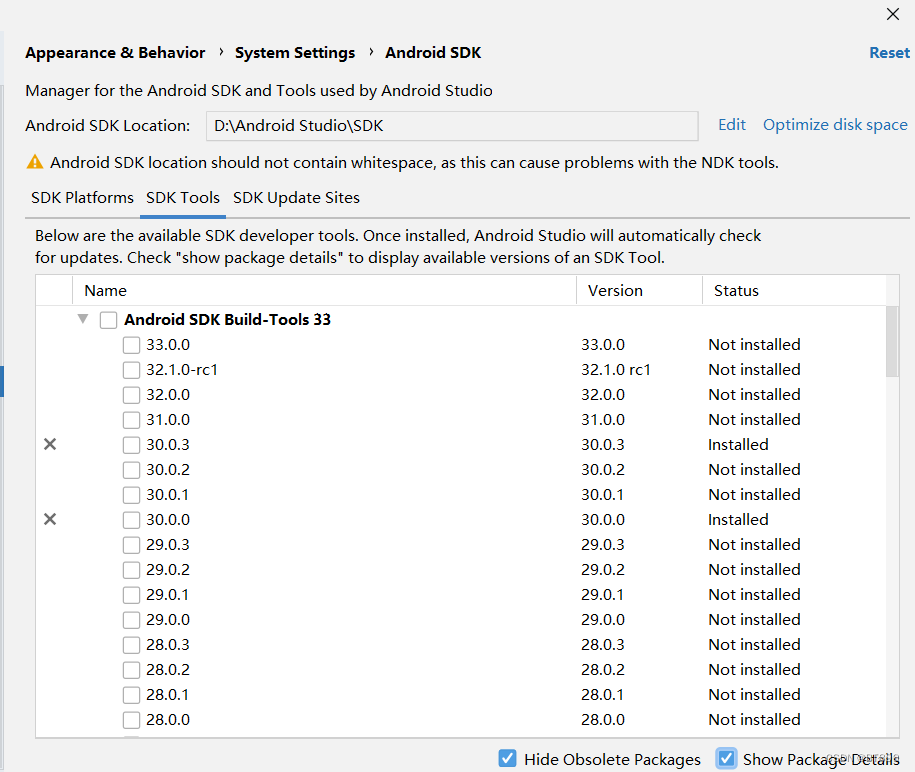Switch to the SDK Platforms tab
This screenshot has height=772, width=915.
point(81,197)
